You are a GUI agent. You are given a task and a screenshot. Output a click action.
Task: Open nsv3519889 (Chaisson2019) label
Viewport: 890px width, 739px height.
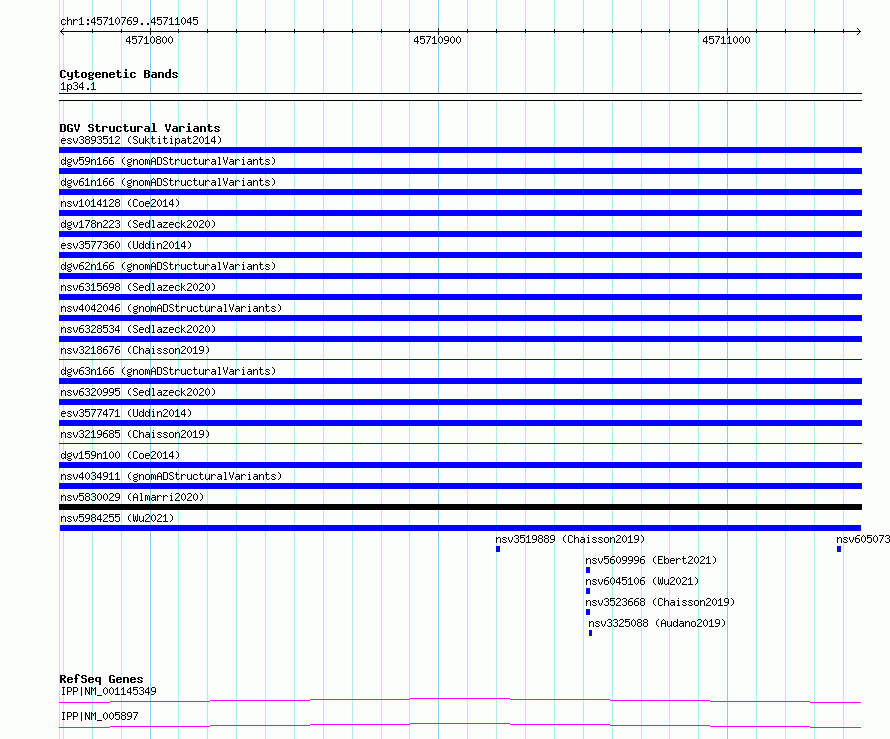coord(570,539)
